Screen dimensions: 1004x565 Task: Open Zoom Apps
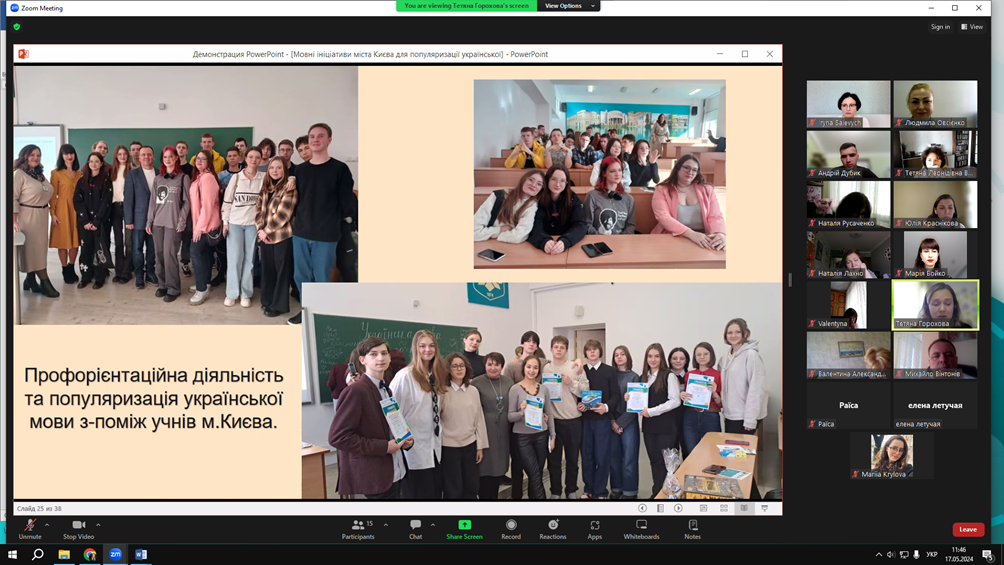595,528
